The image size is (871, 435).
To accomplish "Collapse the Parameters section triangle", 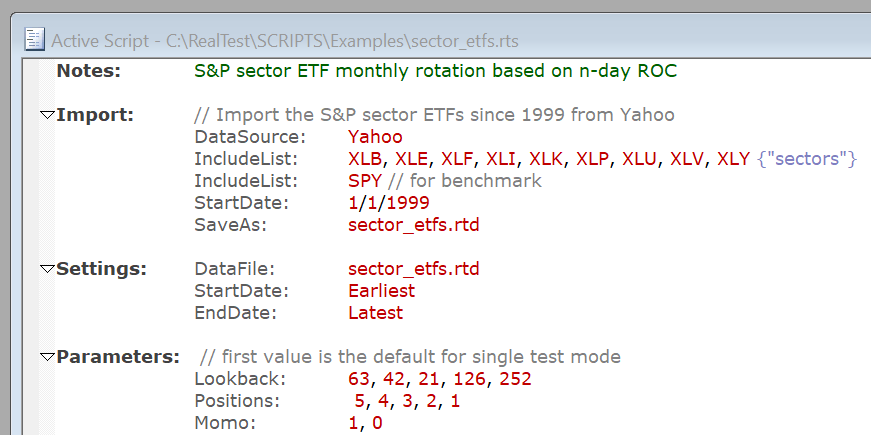I will click(46, 357).
